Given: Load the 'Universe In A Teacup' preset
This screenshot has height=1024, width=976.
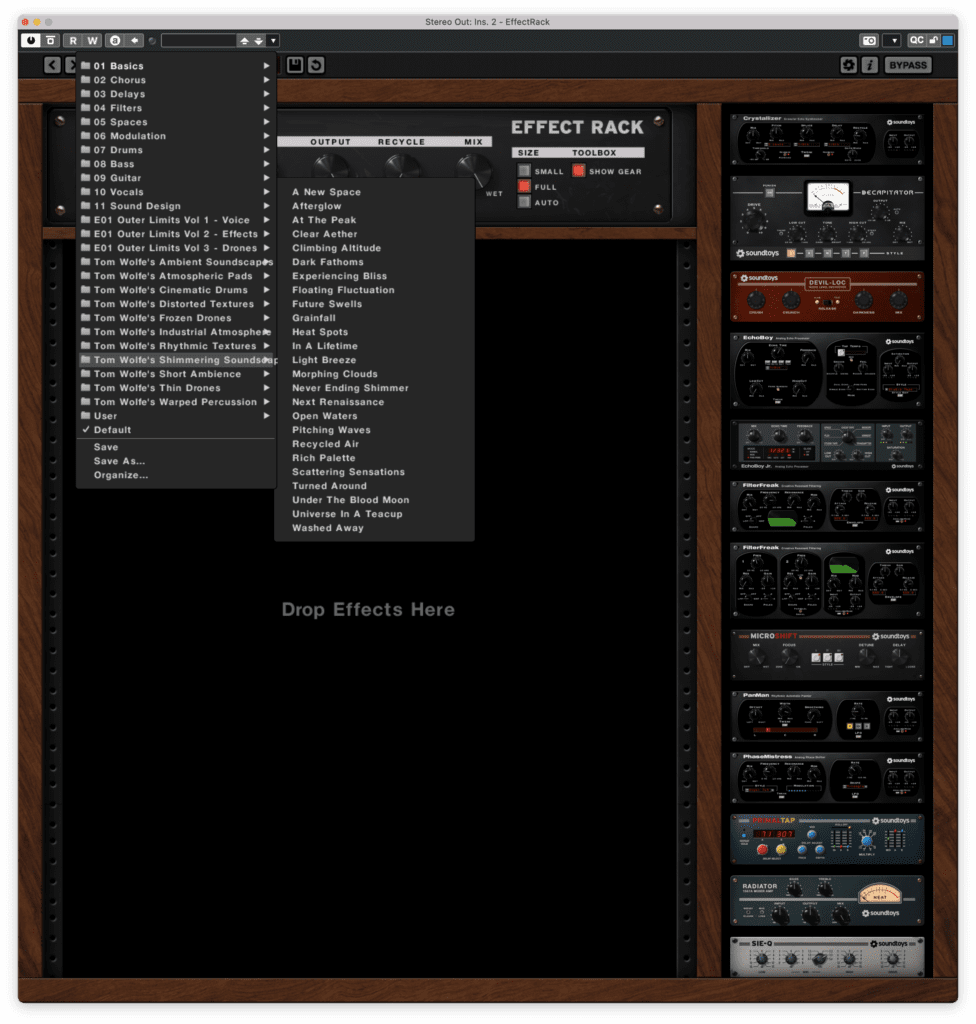Looking at the screenshot, I should pos(374,514).
